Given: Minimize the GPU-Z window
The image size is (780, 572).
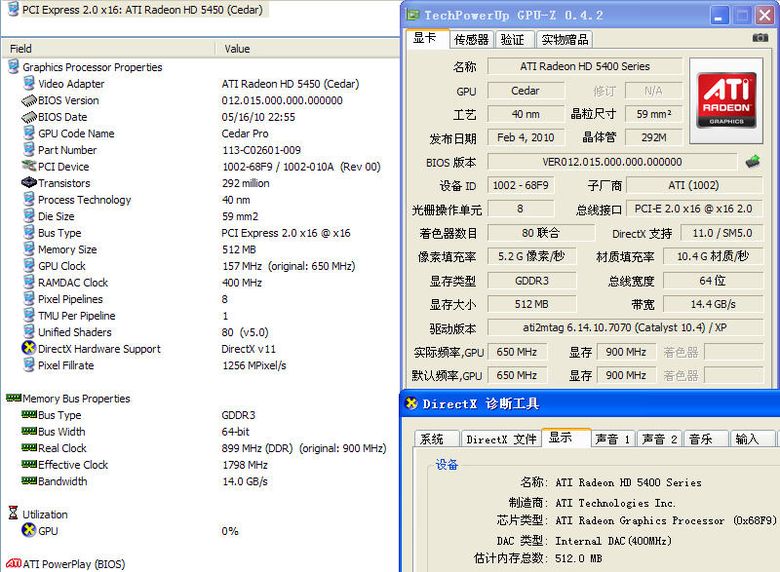Looking at the screenshot, I should click(x=717, y=15).
